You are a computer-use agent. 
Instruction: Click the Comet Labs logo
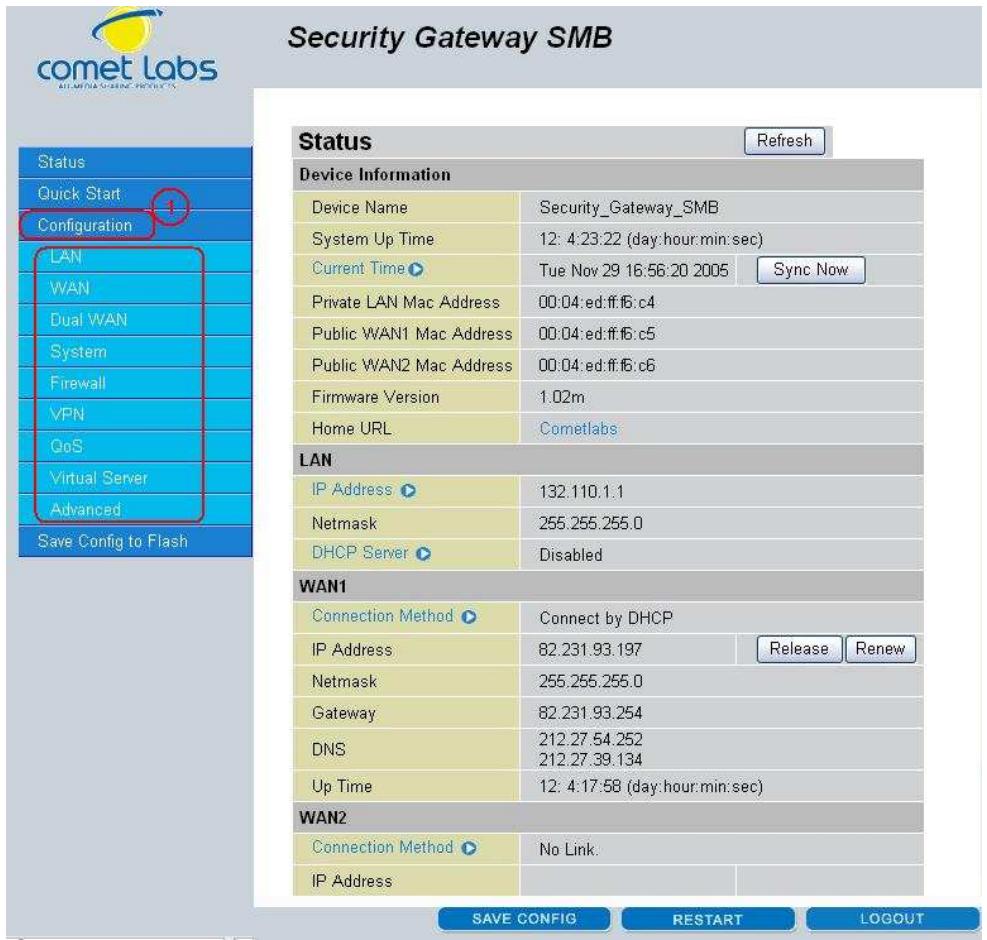pyautogui.click(x=128, y=49)
